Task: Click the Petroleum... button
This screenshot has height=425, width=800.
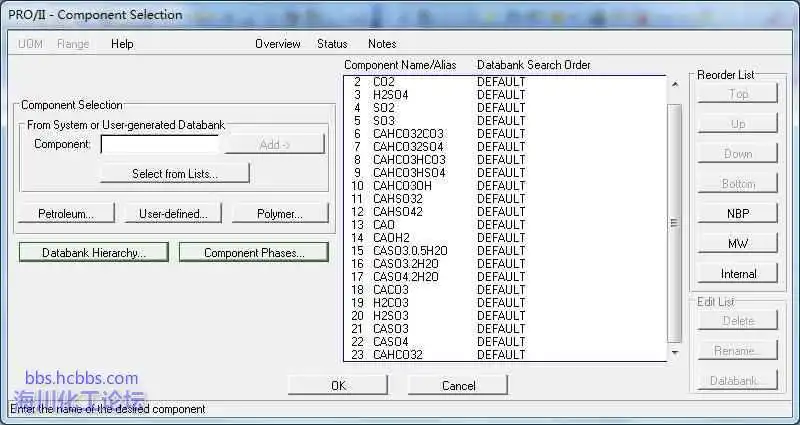Action: (66, 214)
